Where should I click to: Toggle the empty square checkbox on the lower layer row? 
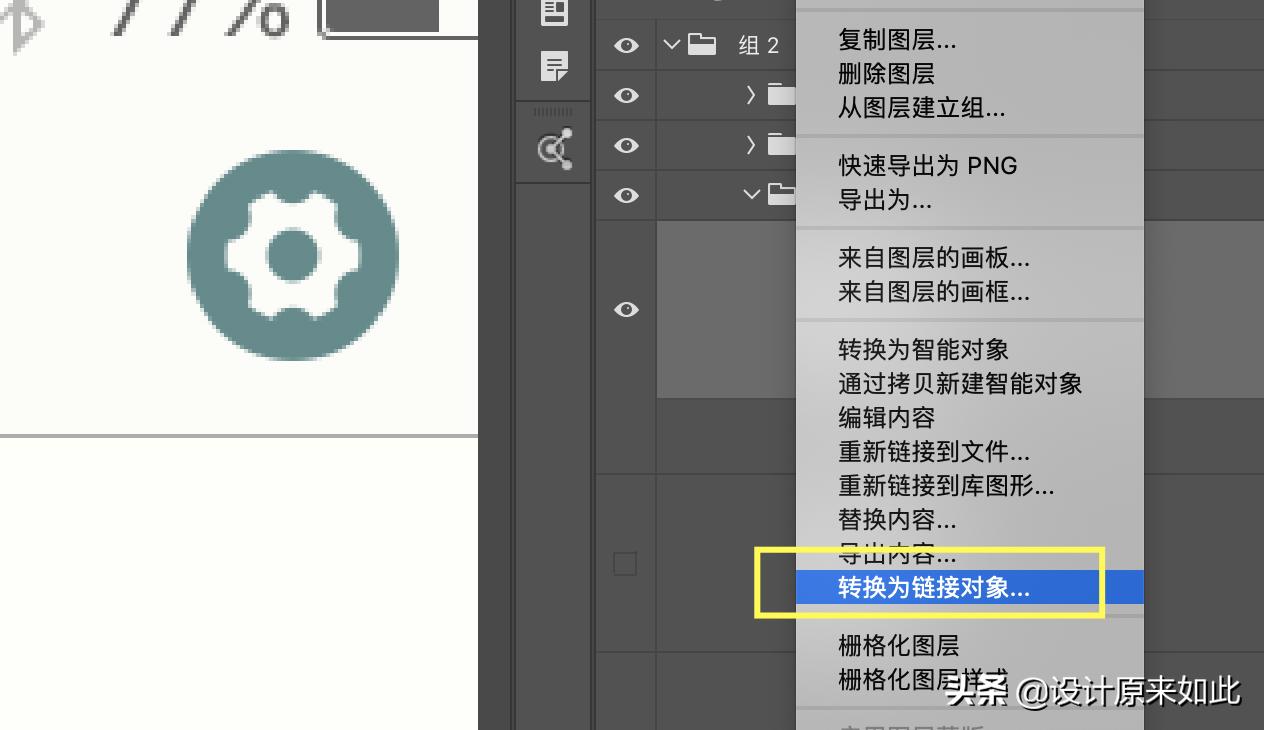(x=625, y=563)
